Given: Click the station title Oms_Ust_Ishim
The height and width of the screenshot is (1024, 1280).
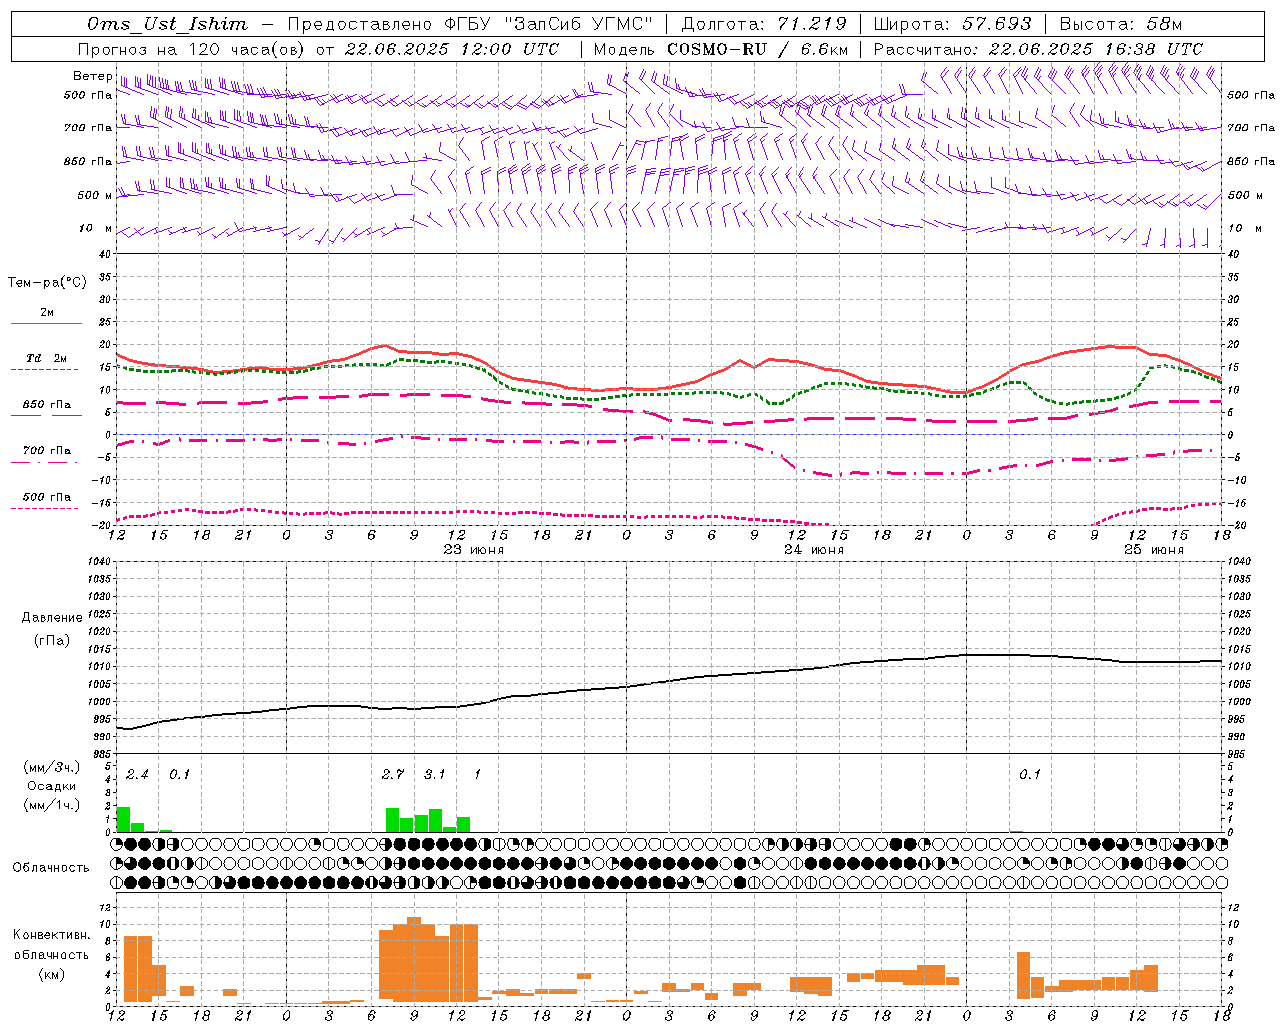Looking at the screenshot, I should click(x=168, y=24).
